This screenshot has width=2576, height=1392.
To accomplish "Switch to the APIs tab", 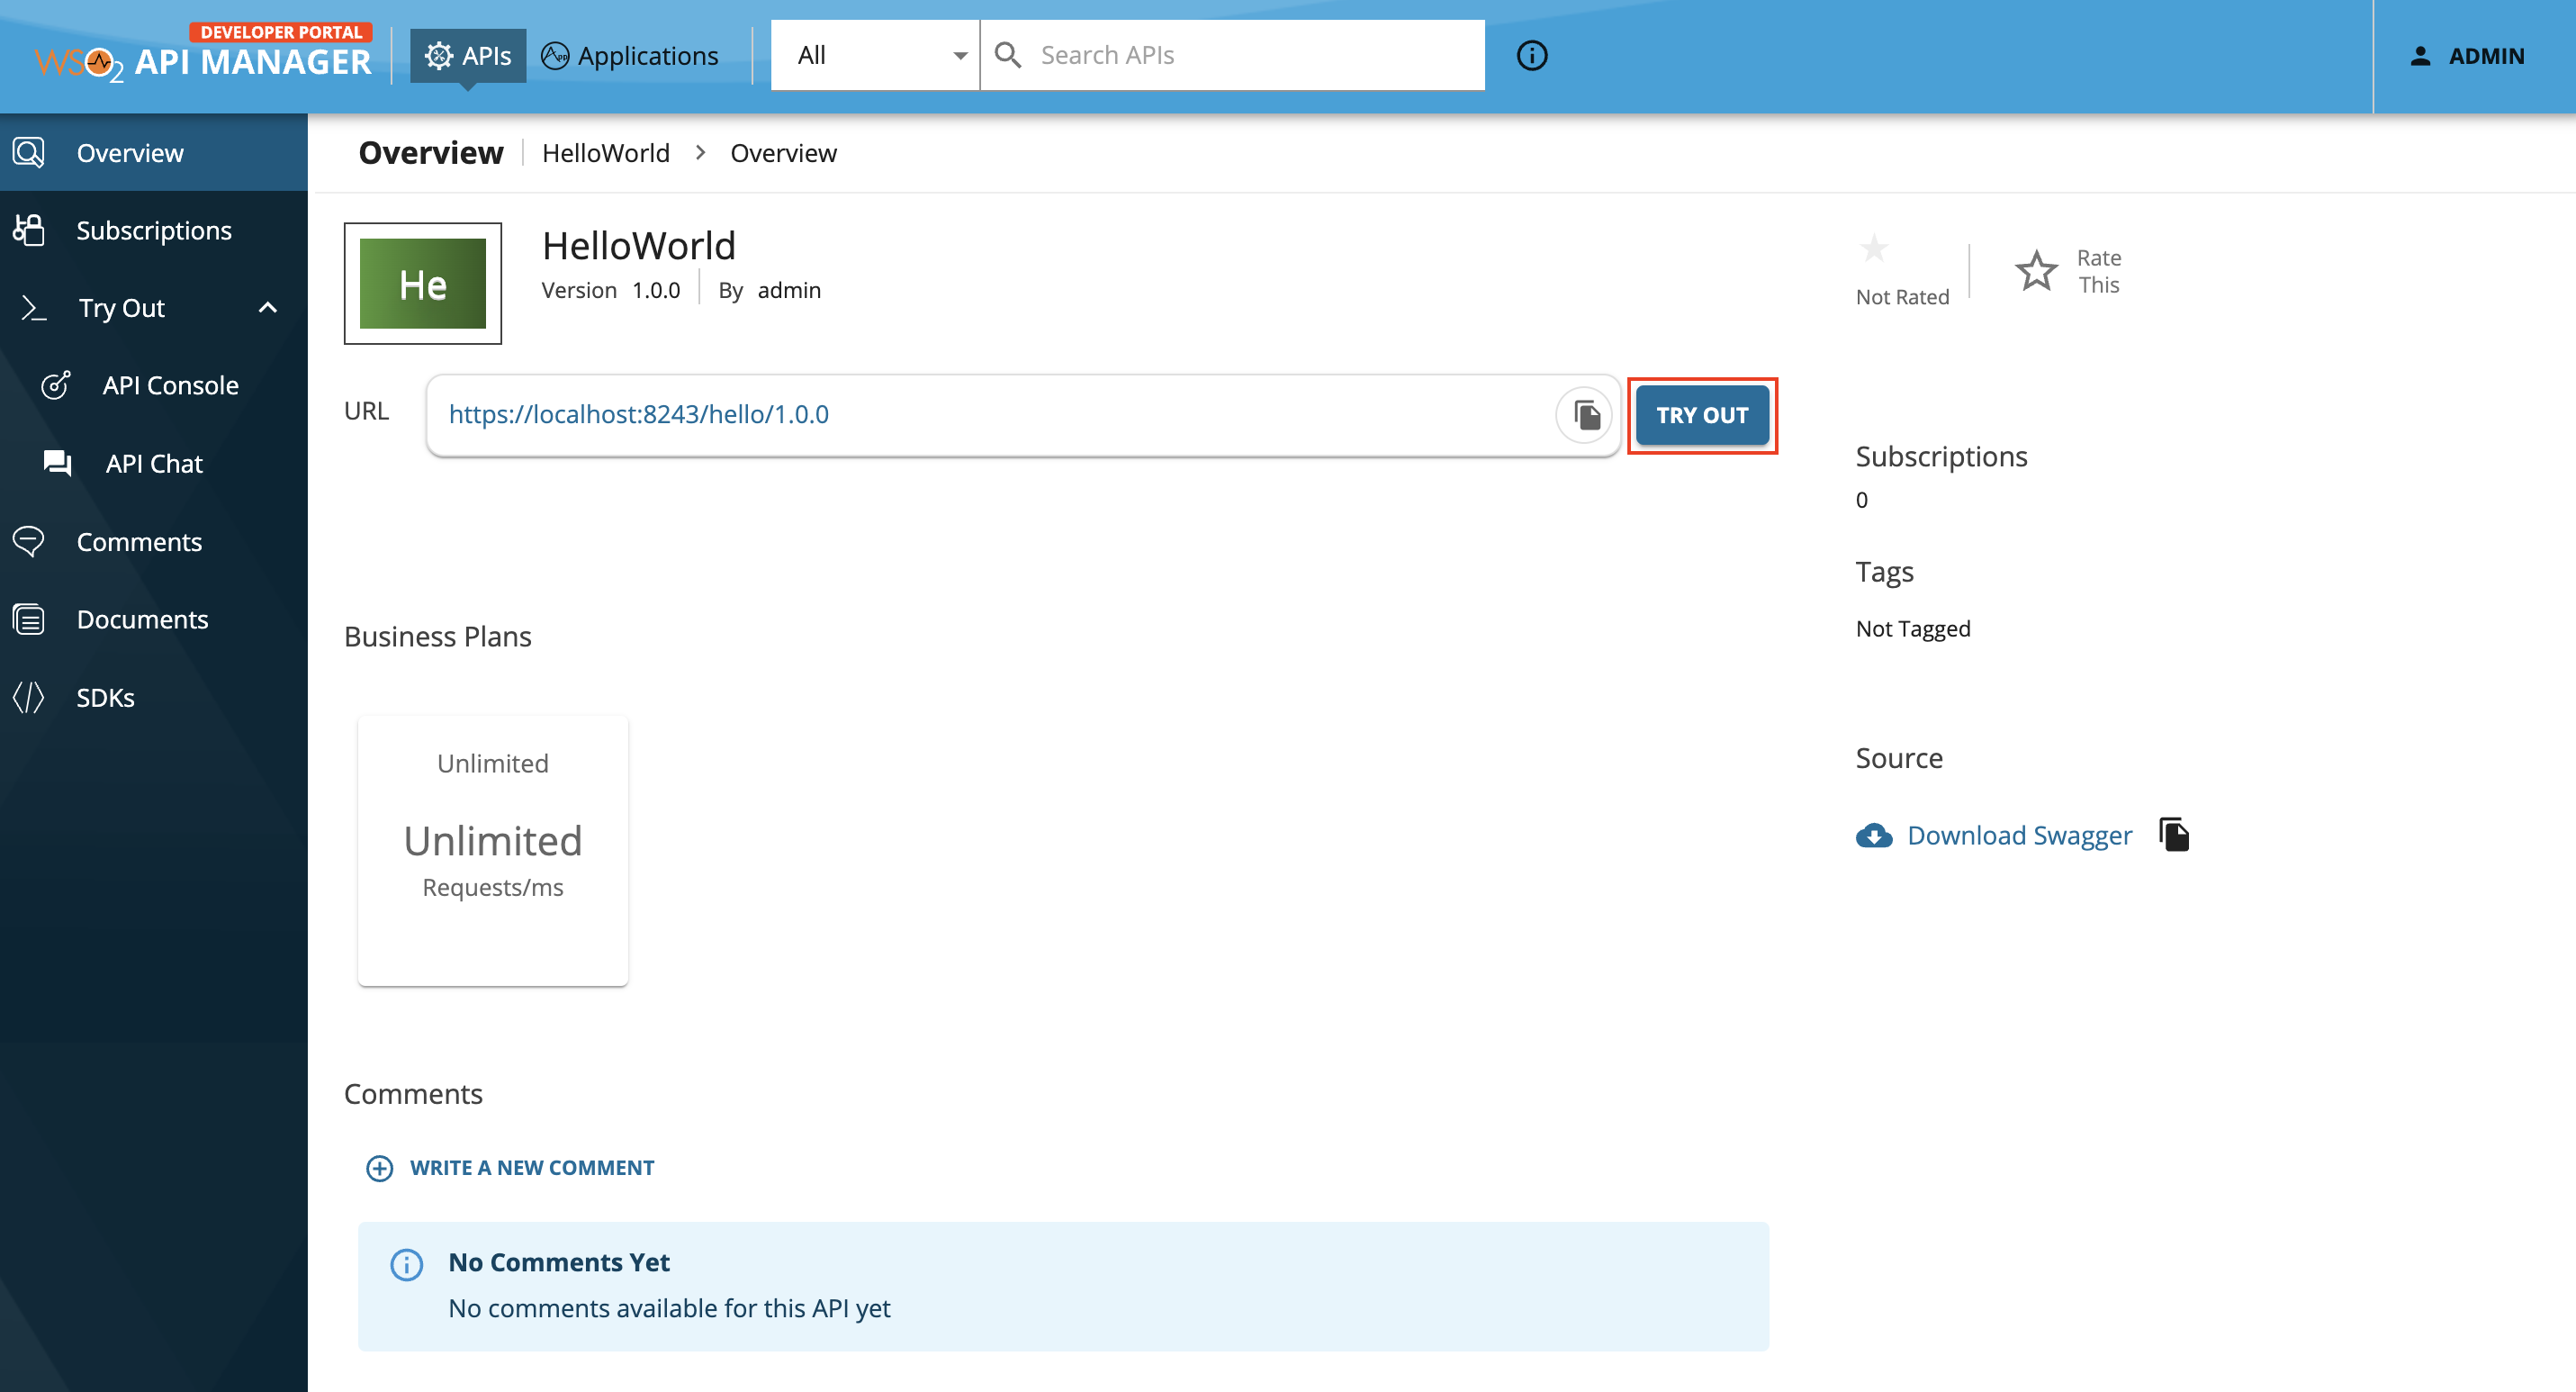I will tap(469, 55).
